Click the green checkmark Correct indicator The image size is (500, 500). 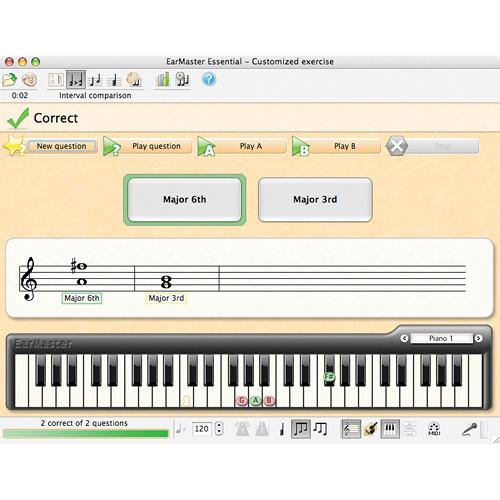click(x=18, y=118)
